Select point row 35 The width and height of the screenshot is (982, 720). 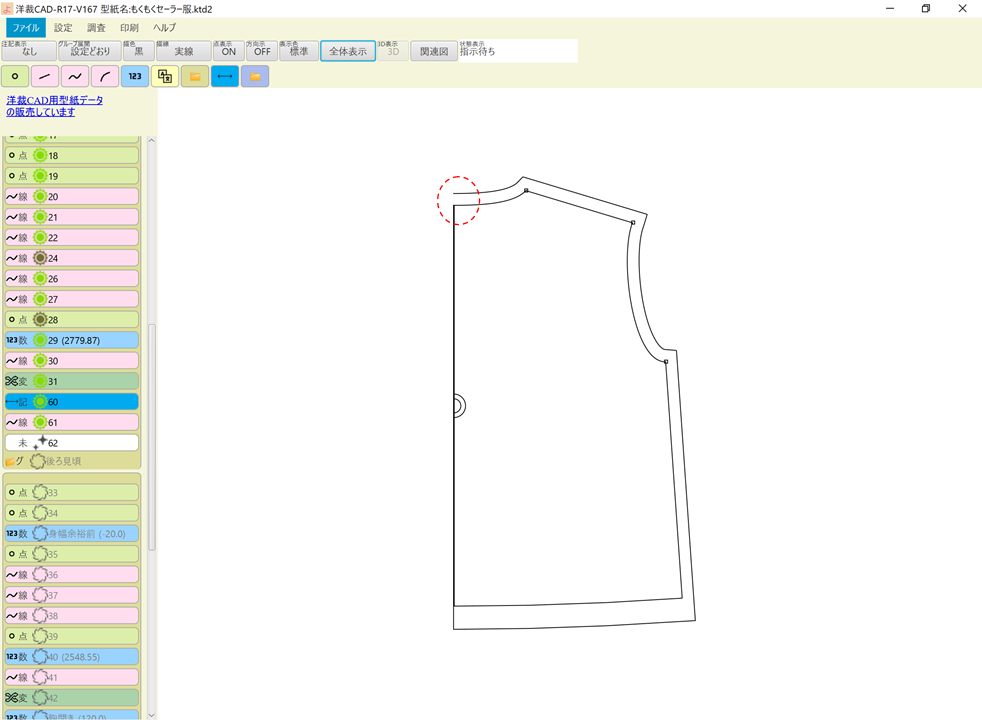coord(72,554)
